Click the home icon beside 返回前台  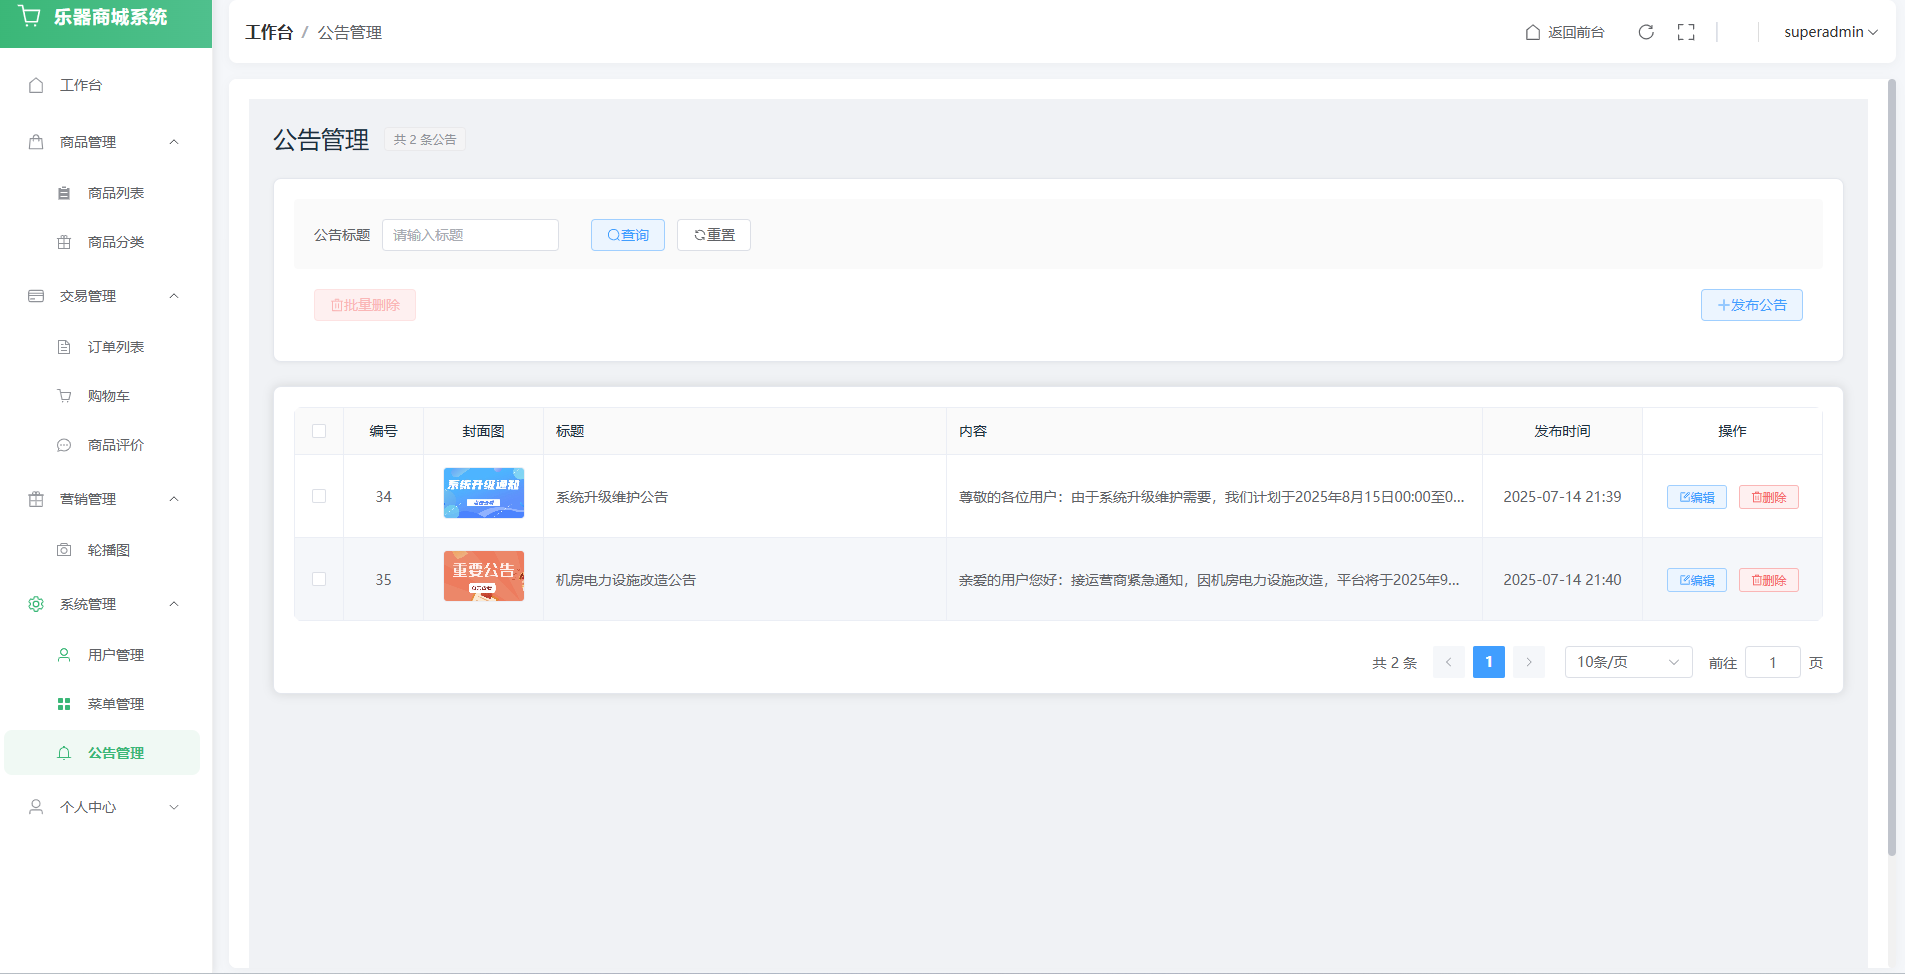click(1532, 32)
